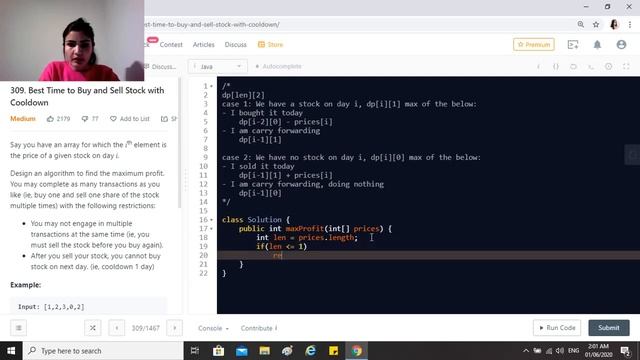The height and width of the screenshot is (360, 640).
Task: Click code line 'int len = prices.length;'
Action: coord(307,238)
